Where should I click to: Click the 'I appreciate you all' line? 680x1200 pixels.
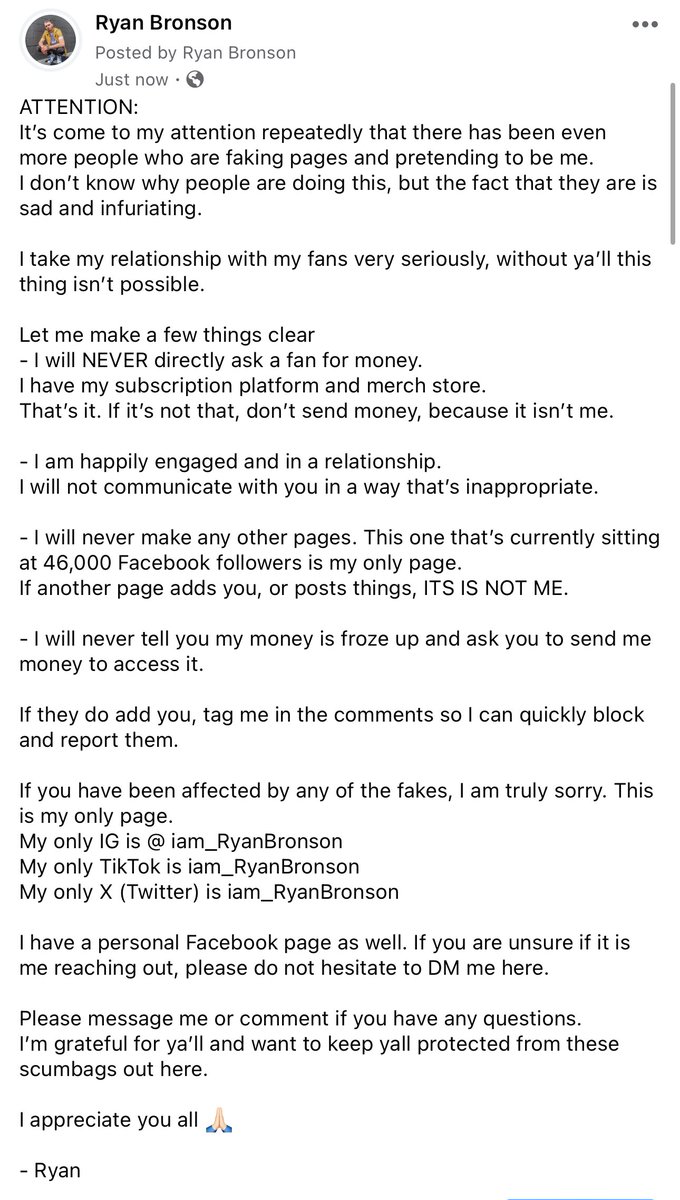pyautogui.click(x=109, y=1120)
